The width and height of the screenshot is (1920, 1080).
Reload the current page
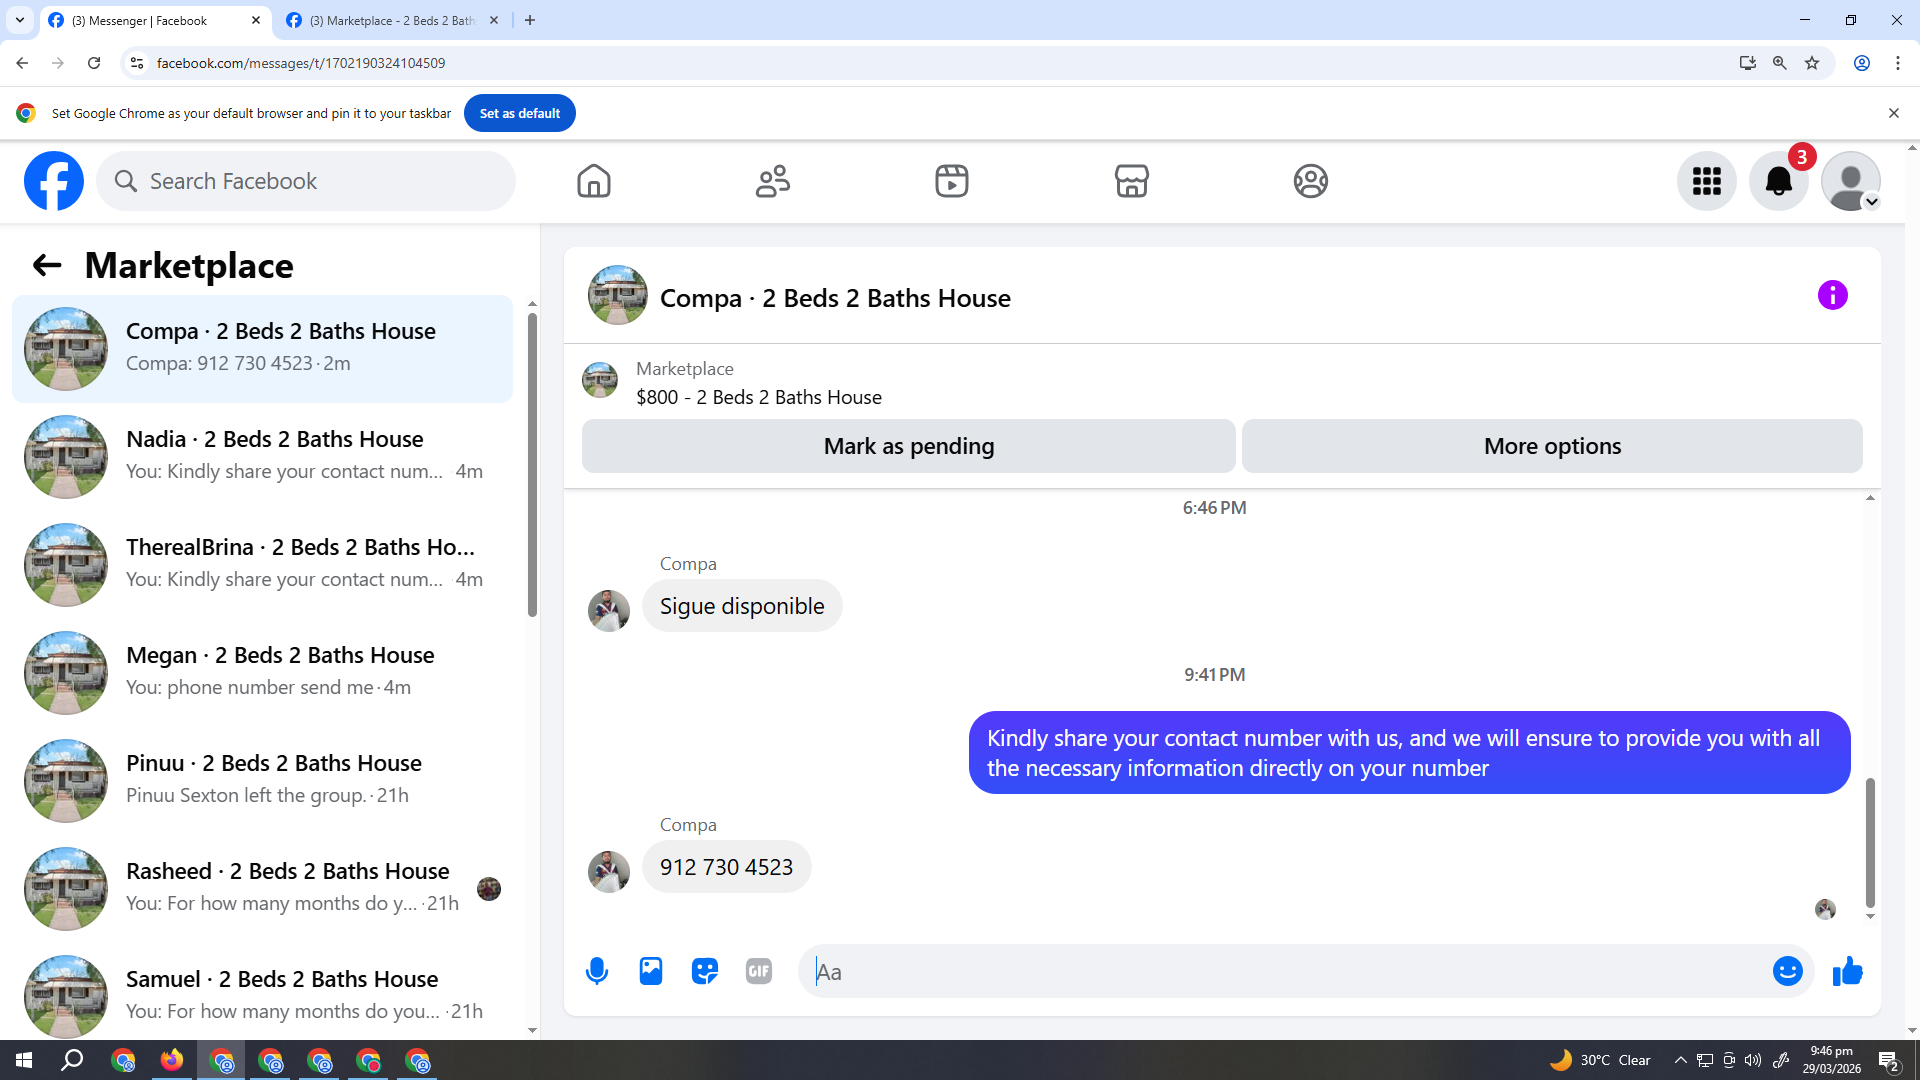click(x=94, y=63)
